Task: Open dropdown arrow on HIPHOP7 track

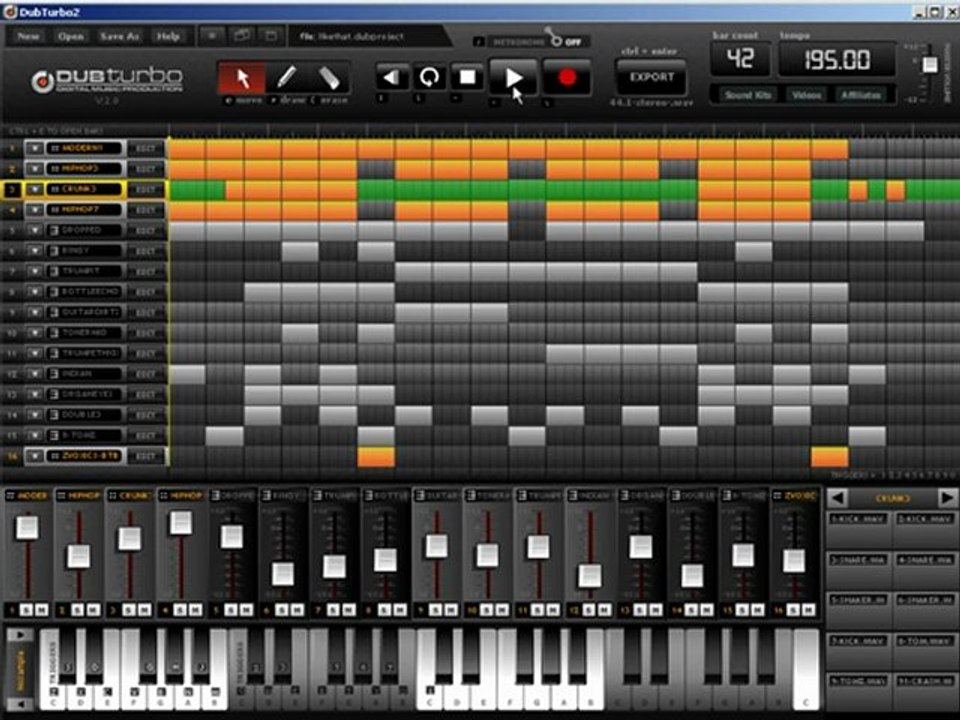Action: (34, 210)
